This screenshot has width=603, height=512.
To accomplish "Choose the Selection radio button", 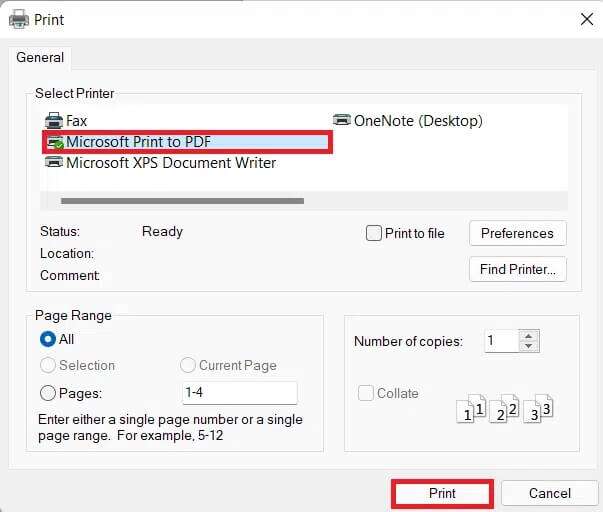I will (48, 365).
